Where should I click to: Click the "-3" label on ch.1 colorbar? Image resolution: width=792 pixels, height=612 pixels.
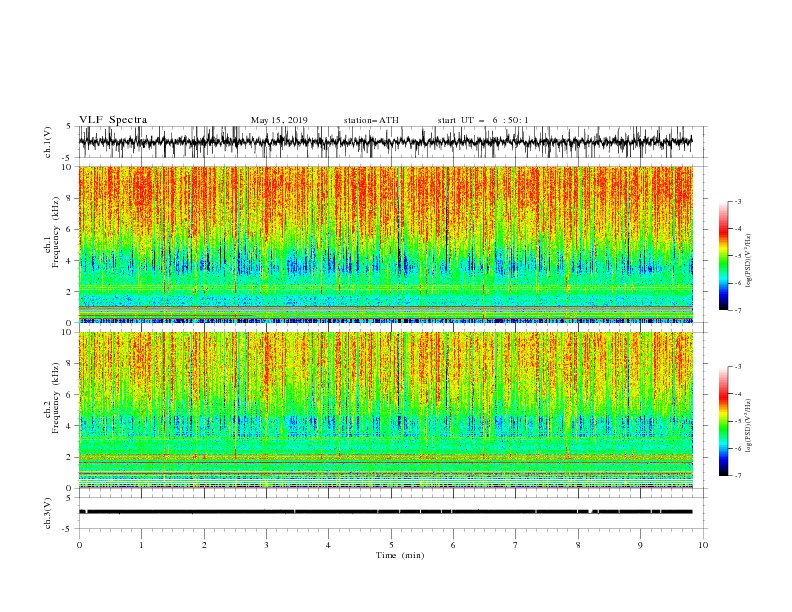pyautogui.click(x=738, y=201)
